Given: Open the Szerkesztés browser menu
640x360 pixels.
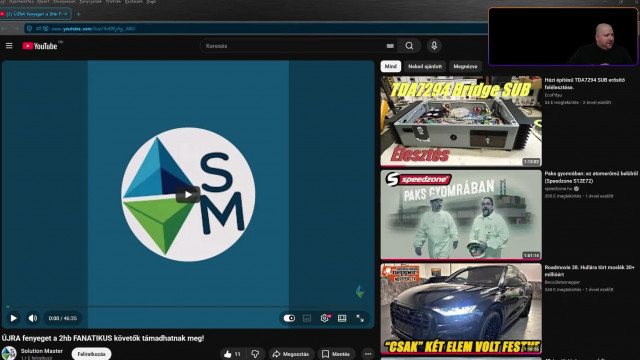Looking at the screenshot, I should click(x=21, y=2).
